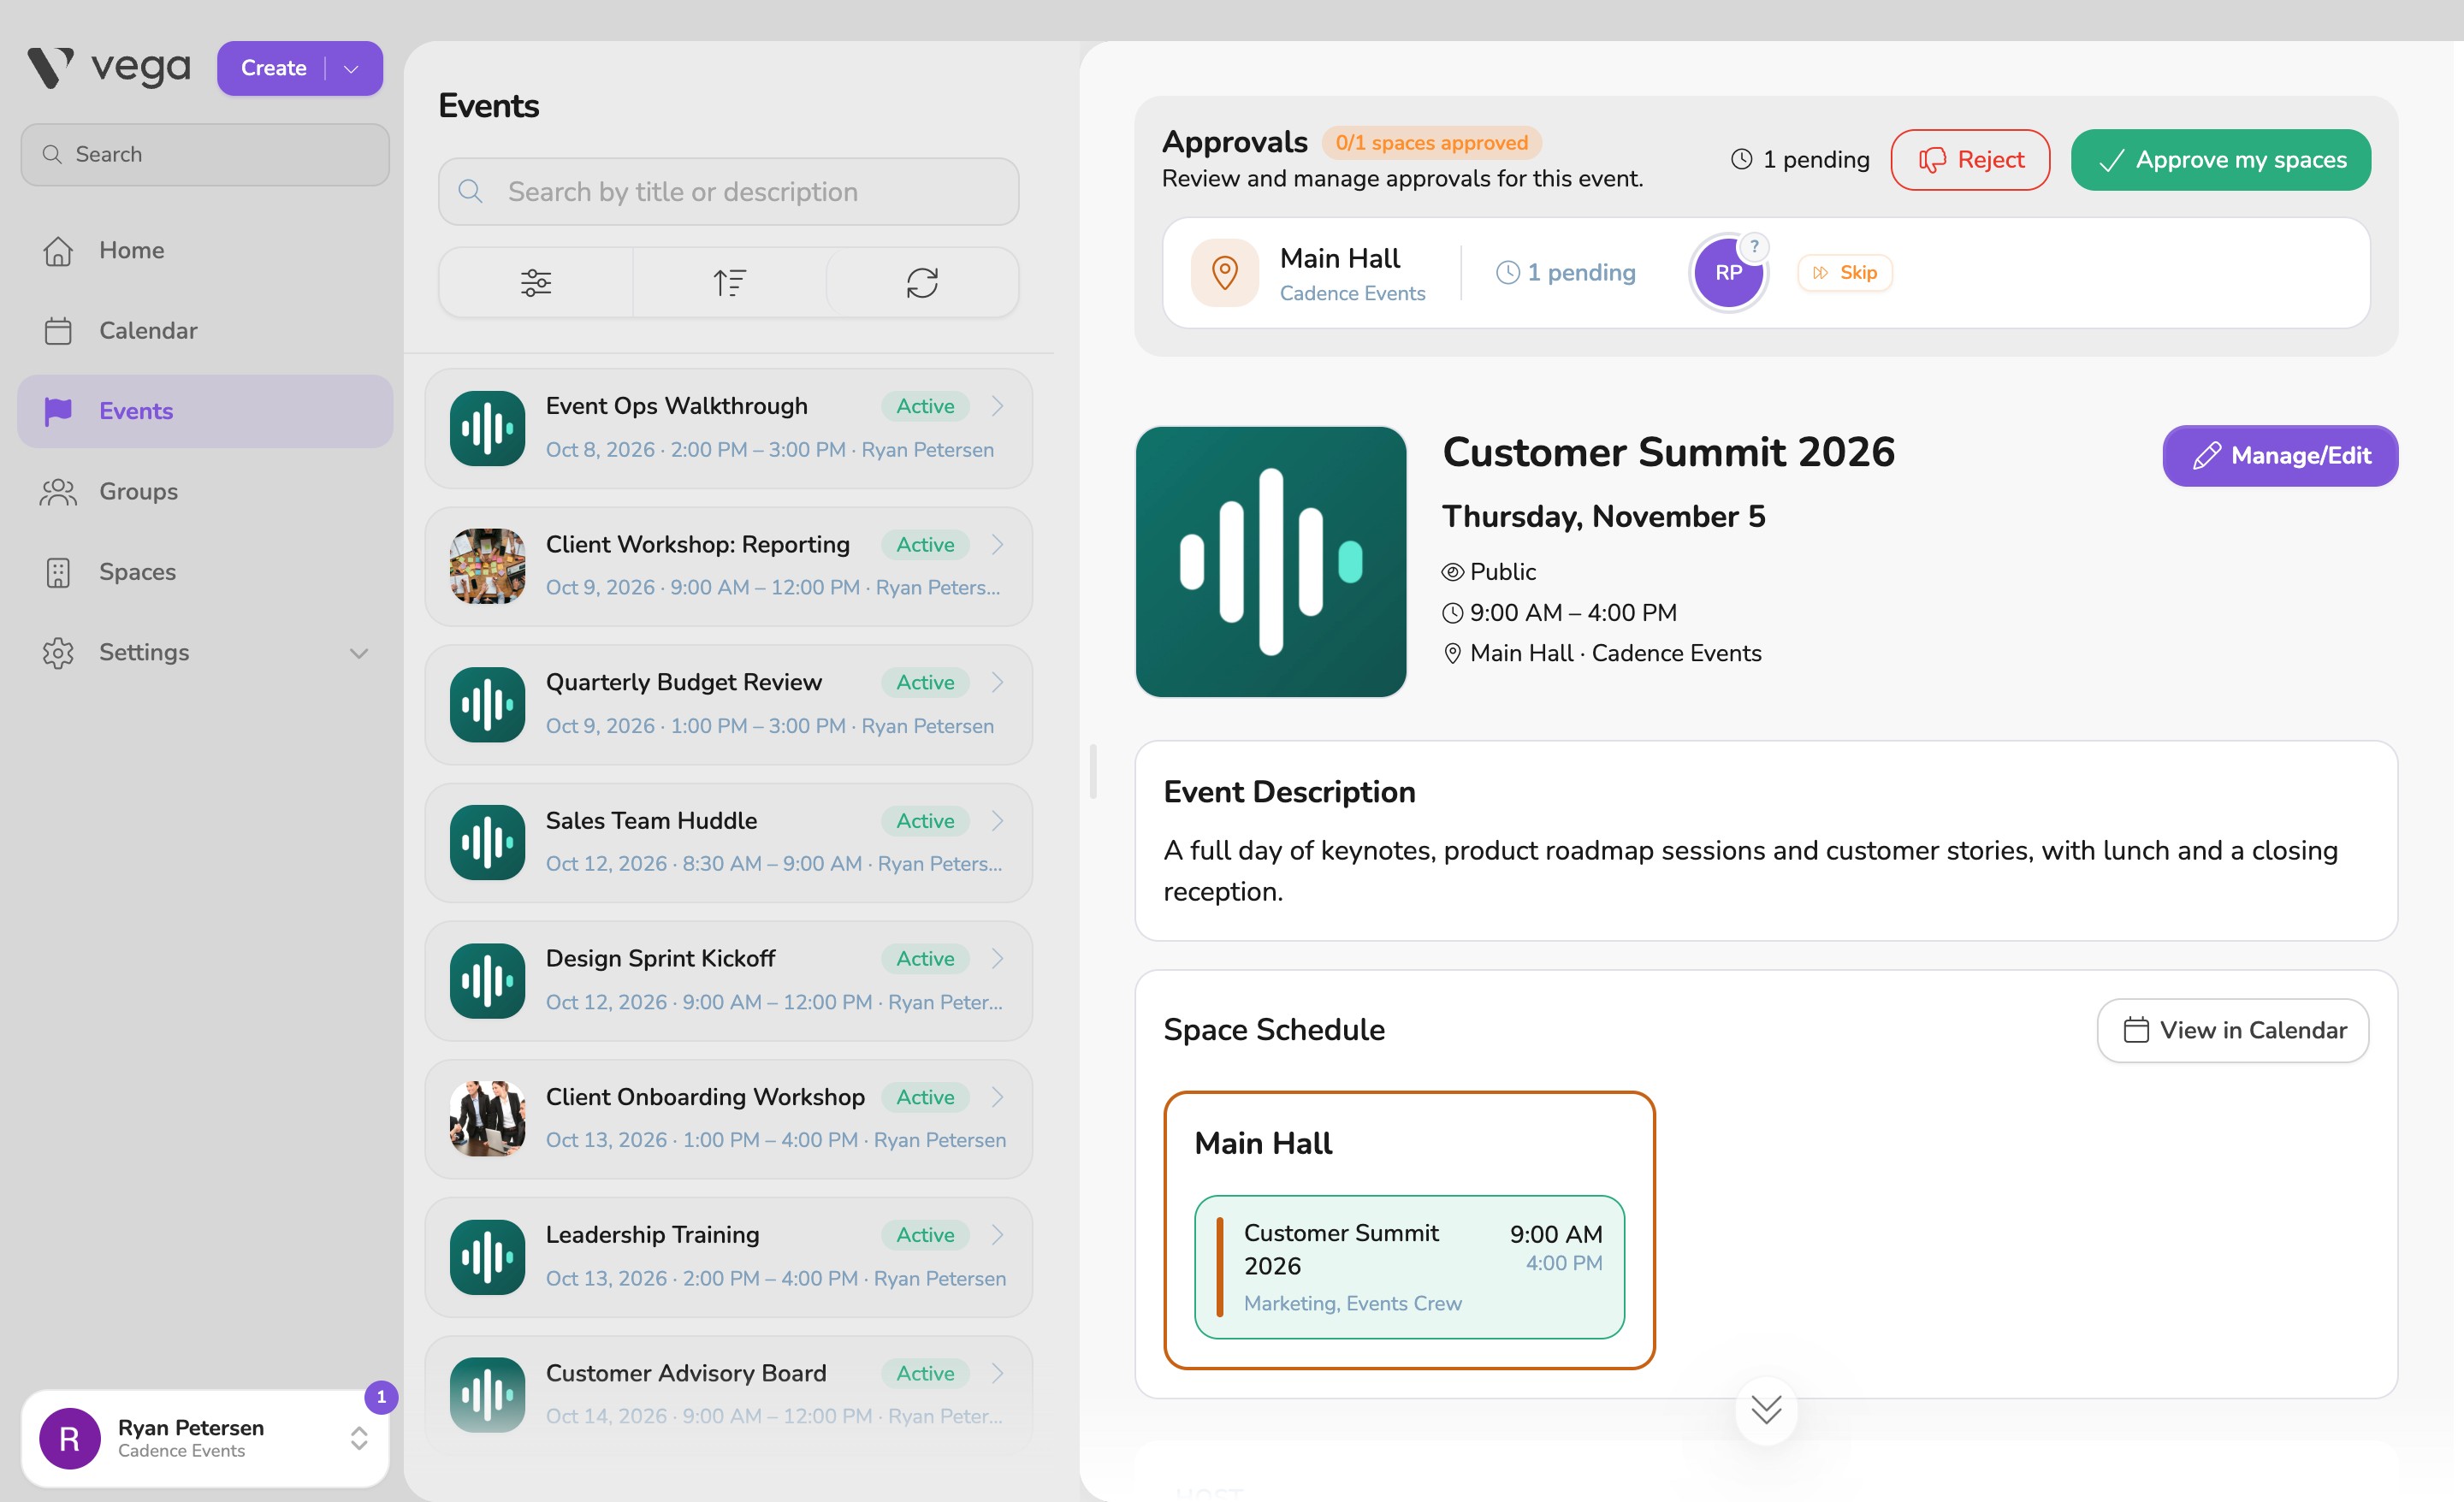Click Approve my spaces
The image size is (2464, 1502).
(x=2220, y=160)
